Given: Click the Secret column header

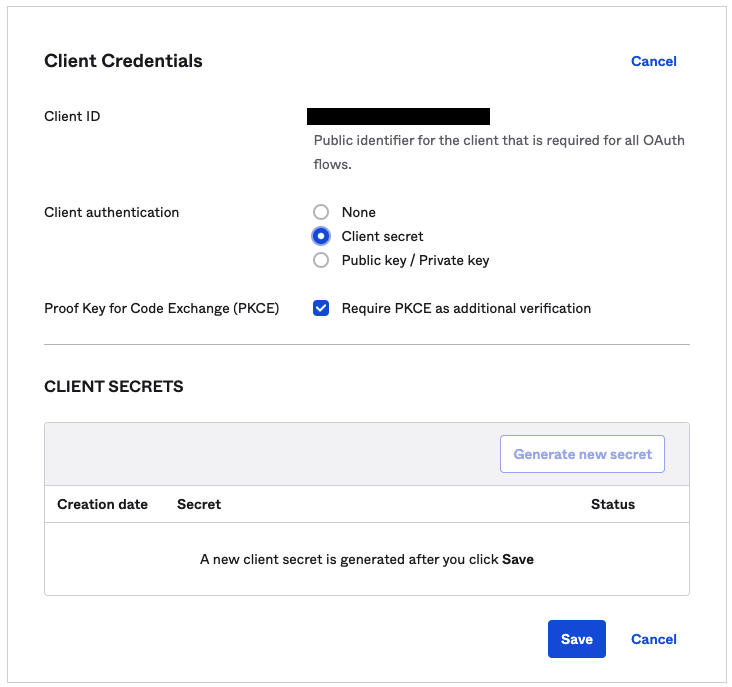Looking at the screenshot, I should 199,504.
